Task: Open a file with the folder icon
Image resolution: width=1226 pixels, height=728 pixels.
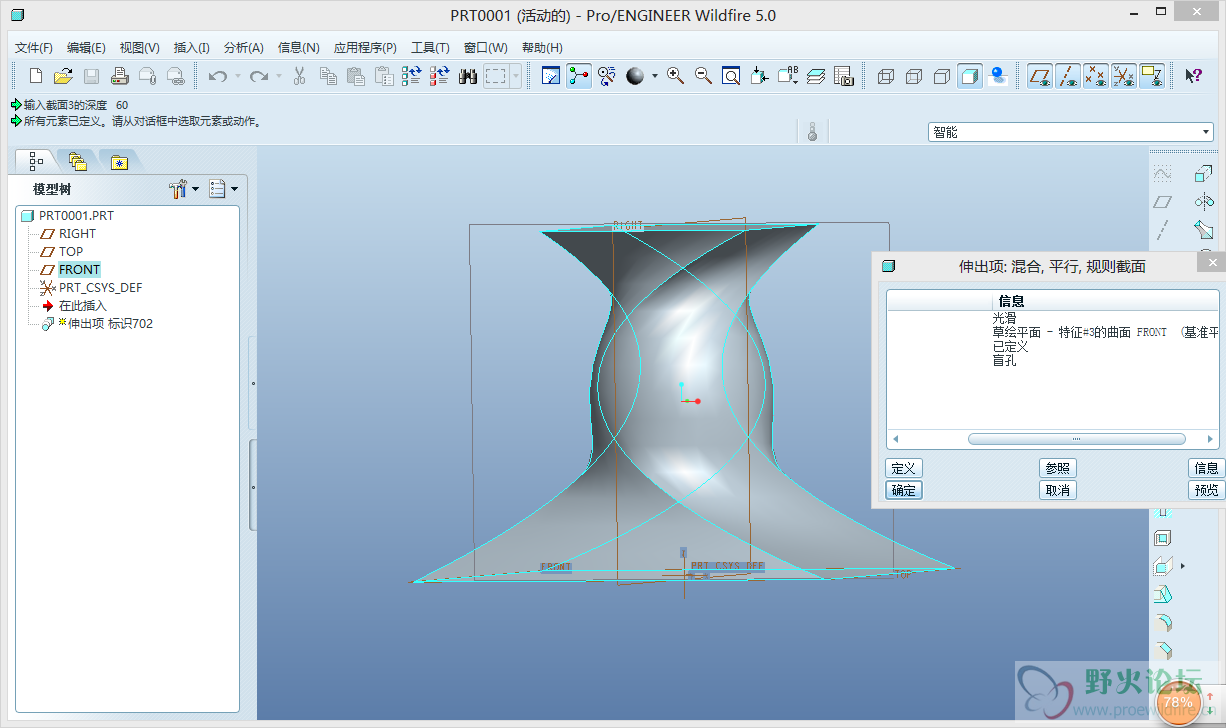Action: click(x=63, y=76)
